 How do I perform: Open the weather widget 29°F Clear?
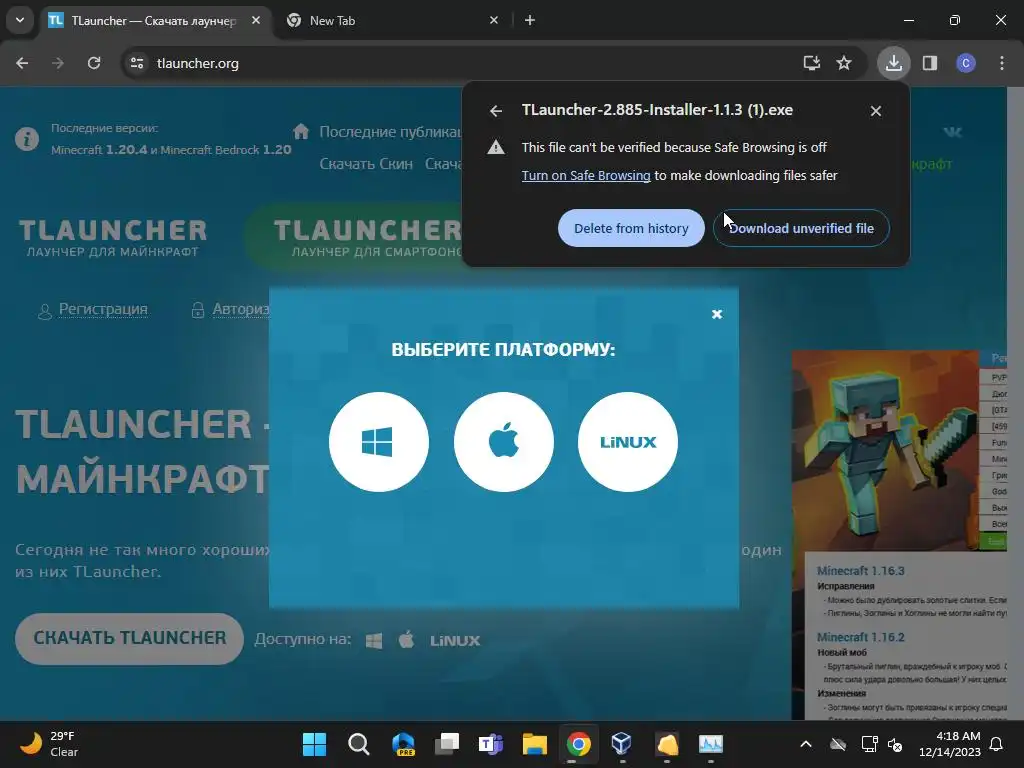coord(49,744)
